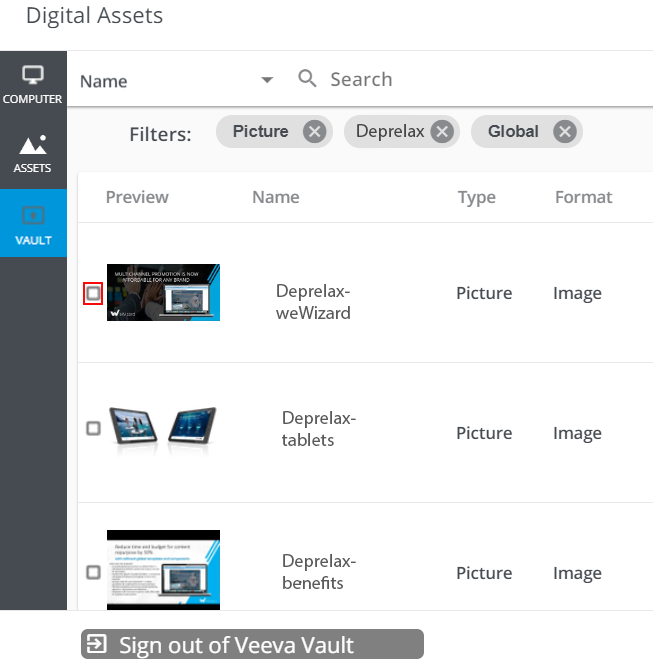Open the Assets sidebar section
Viewport: 653px width, 667px height.
coord(32,153)
